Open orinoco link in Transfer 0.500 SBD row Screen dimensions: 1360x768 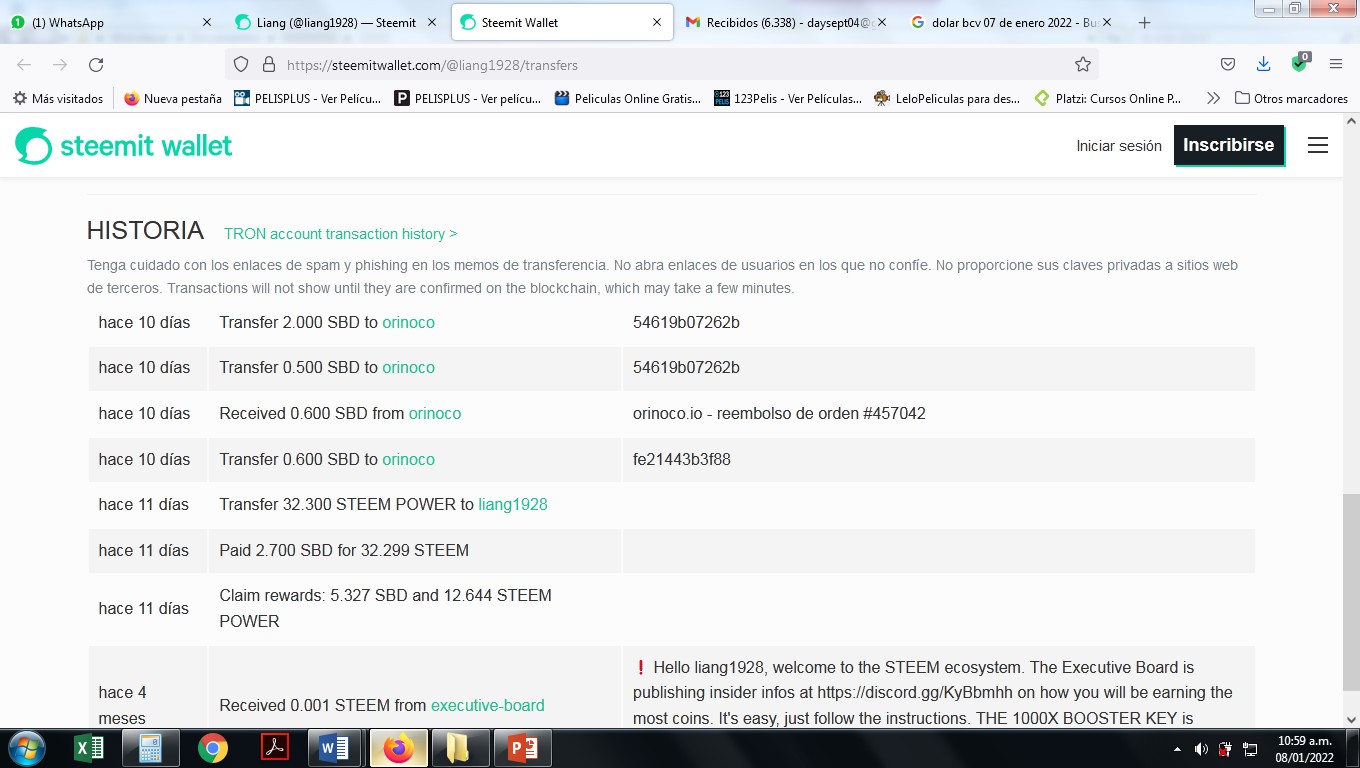pyautogui.click(x=408, y=367)
